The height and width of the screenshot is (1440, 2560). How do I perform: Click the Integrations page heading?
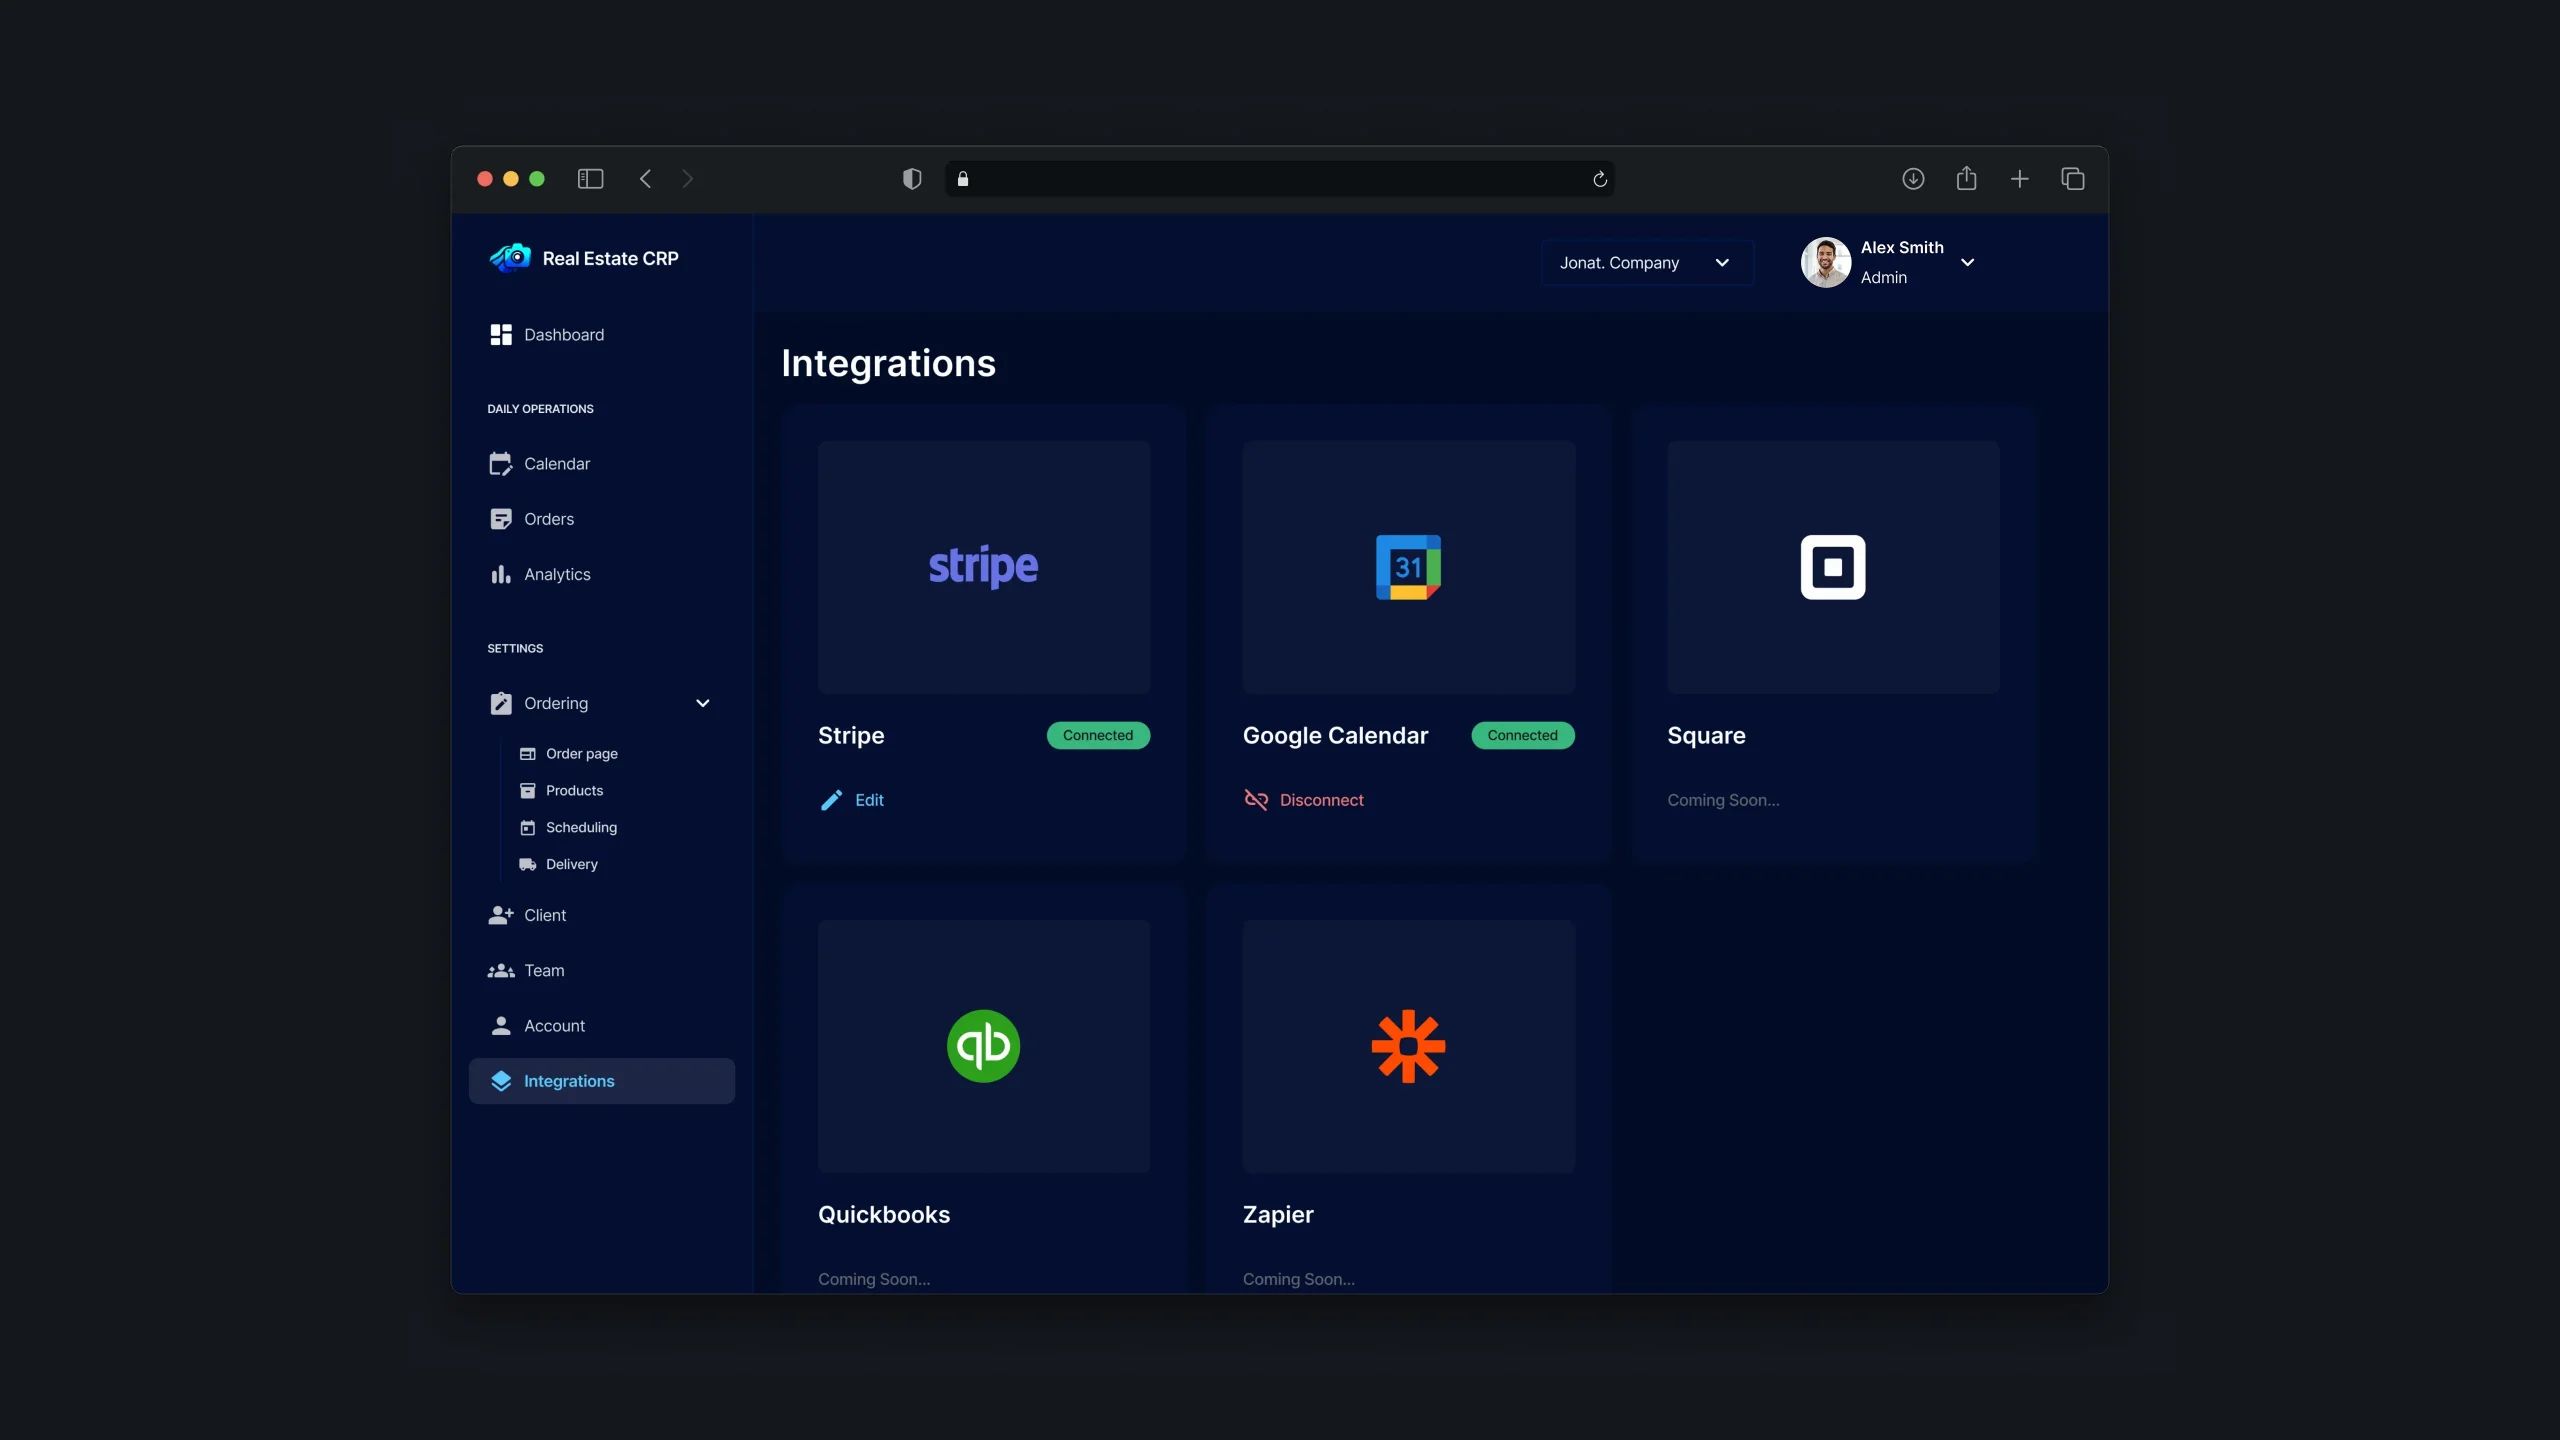888,364
